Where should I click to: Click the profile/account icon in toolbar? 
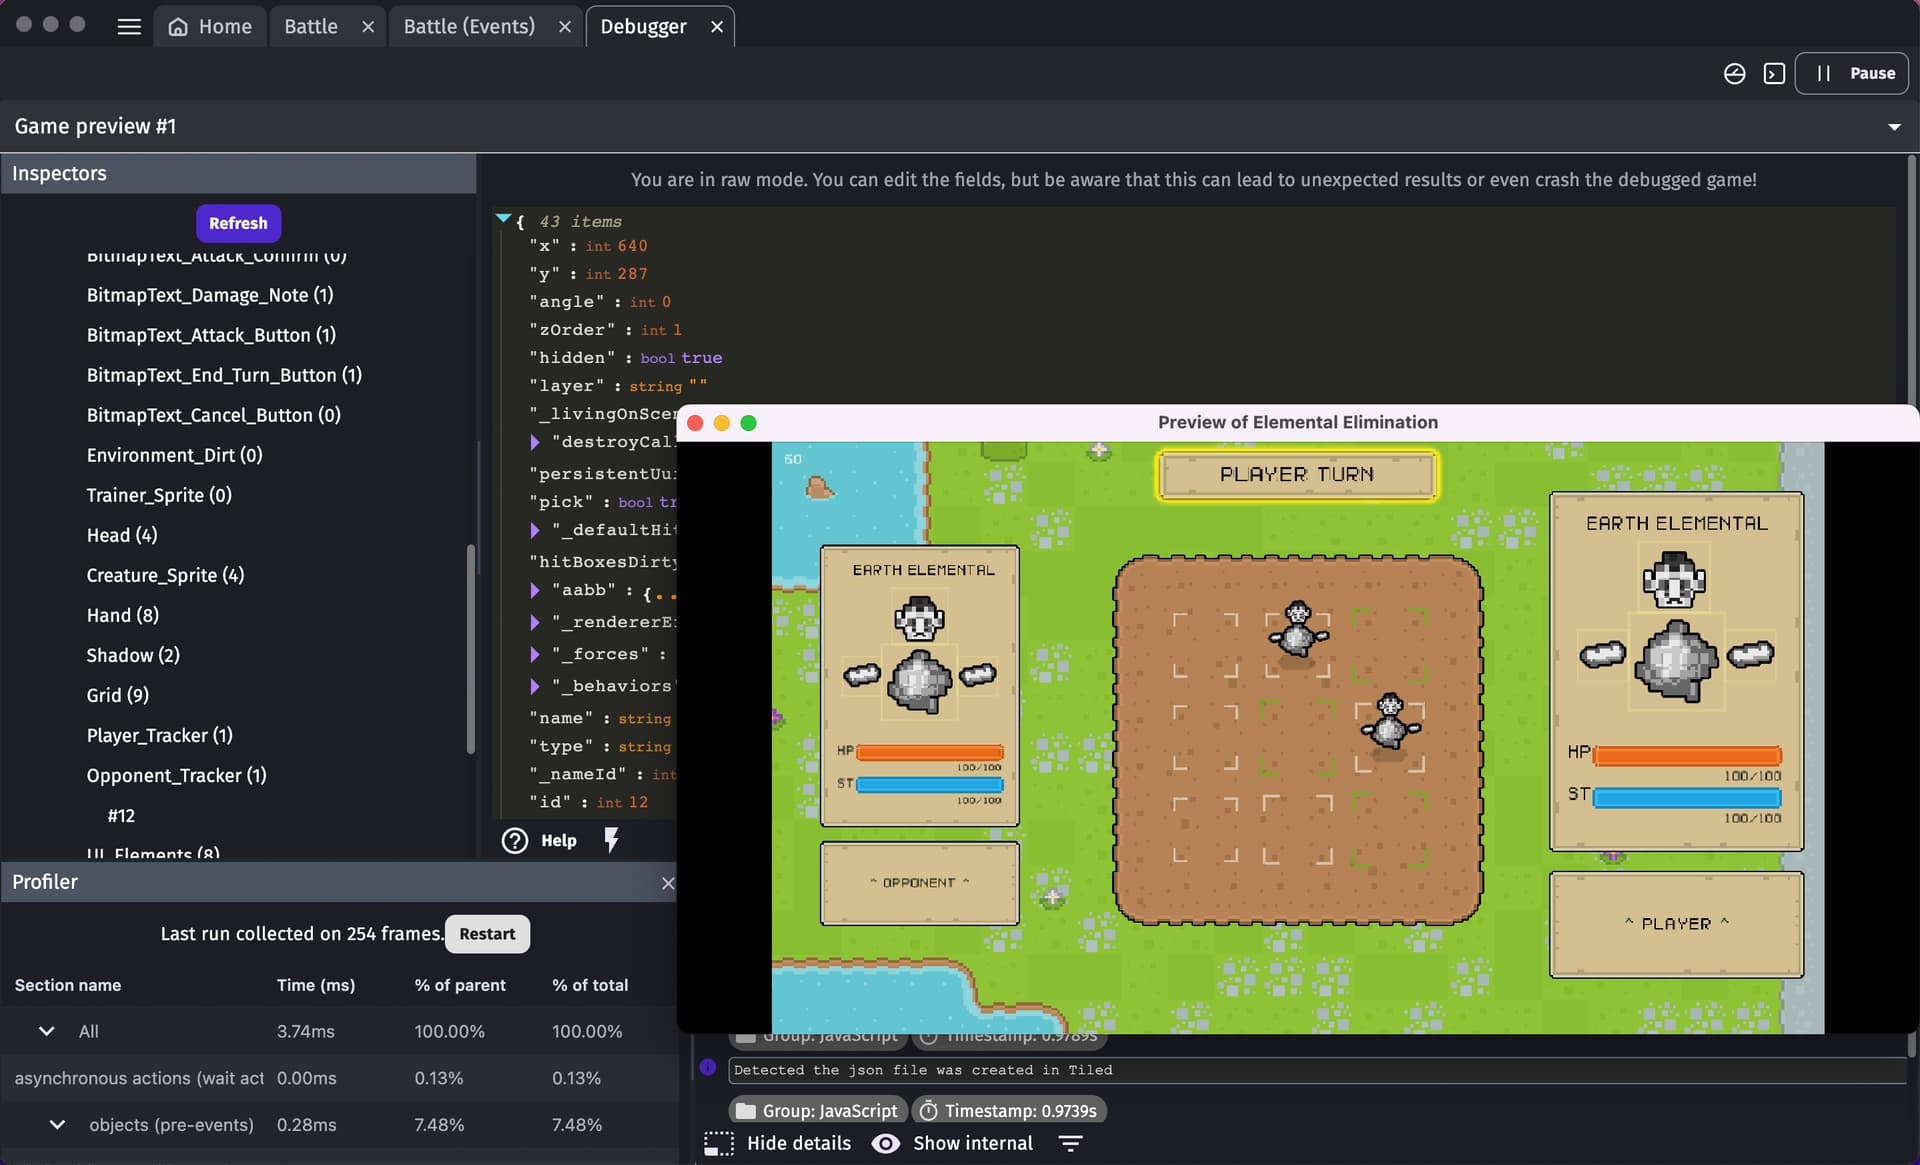[1733, 73]
